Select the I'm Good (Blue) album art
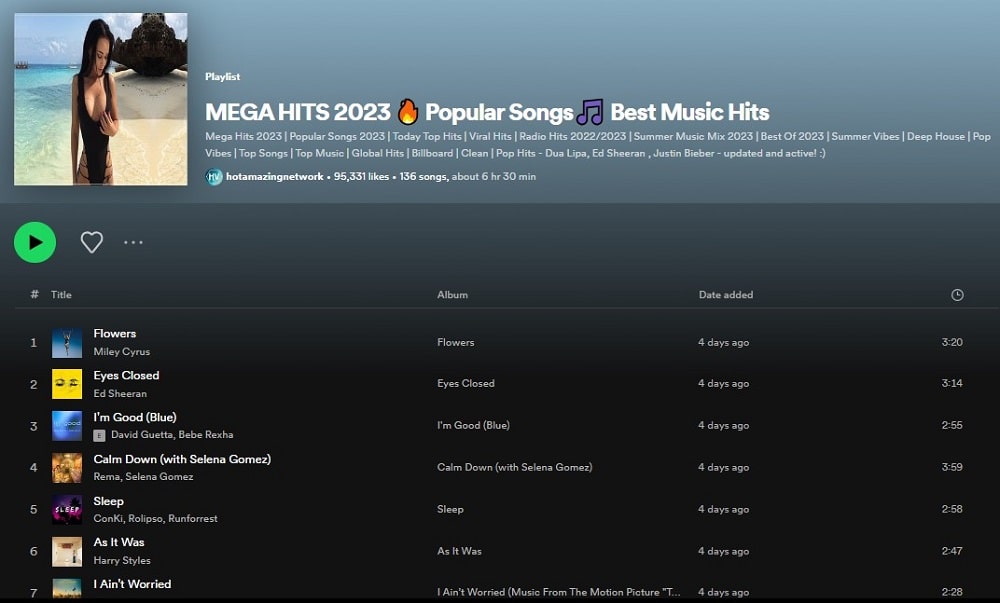Viewport: 1000px width, 603px height. click(67, 426)
